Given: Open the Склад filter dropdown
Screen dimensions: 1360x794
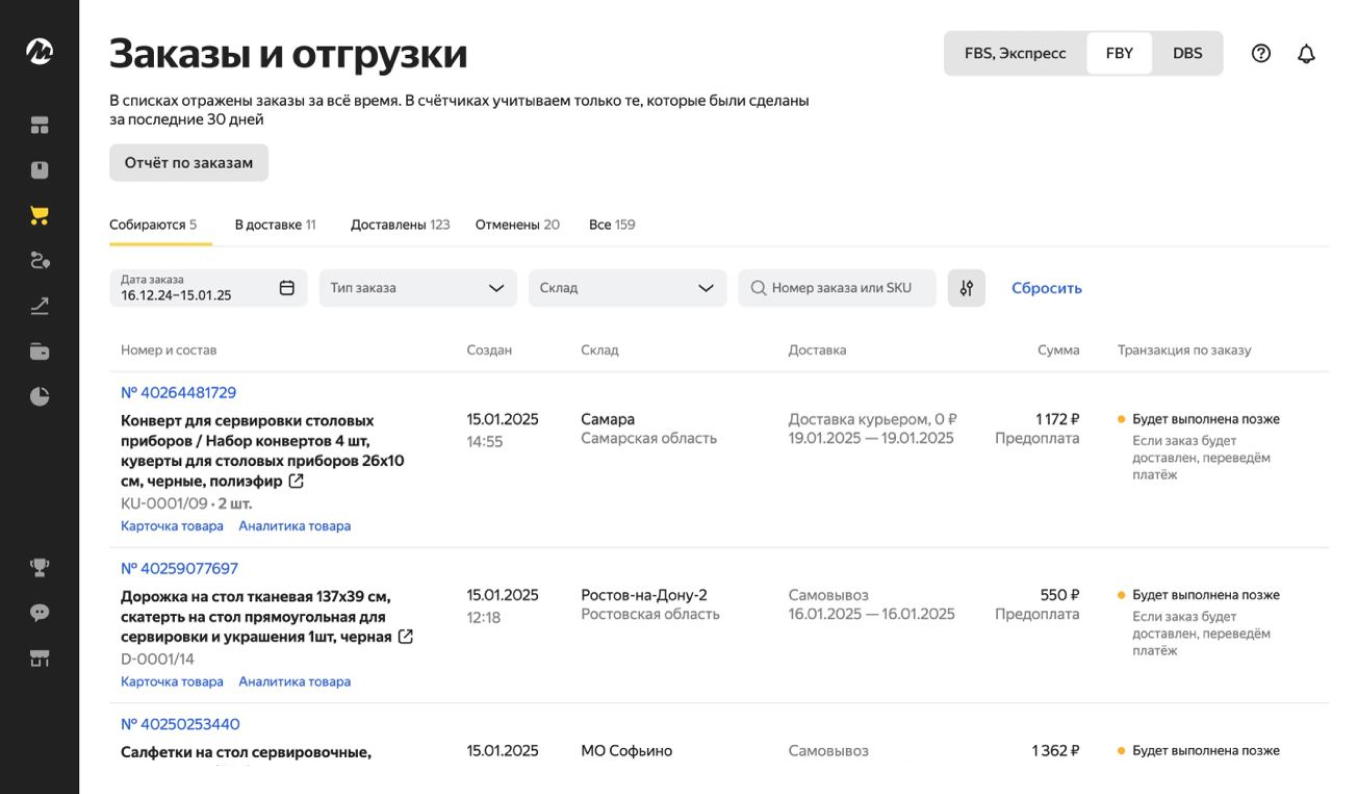Looking at the screenshot, I should click(x=627, y=287).
